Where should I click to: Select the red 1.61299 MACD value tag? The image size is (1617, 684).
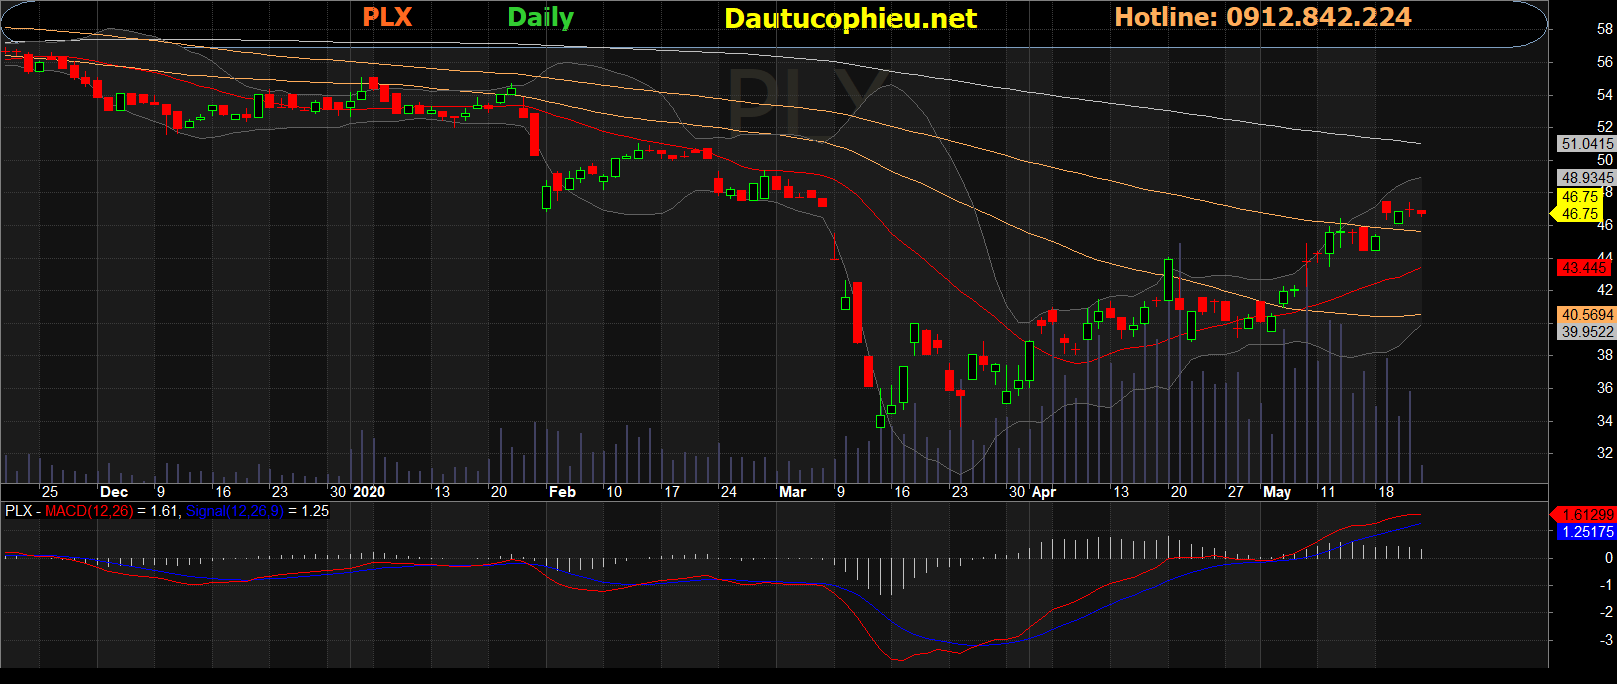pyautogui.click(x=1587, y=514)
